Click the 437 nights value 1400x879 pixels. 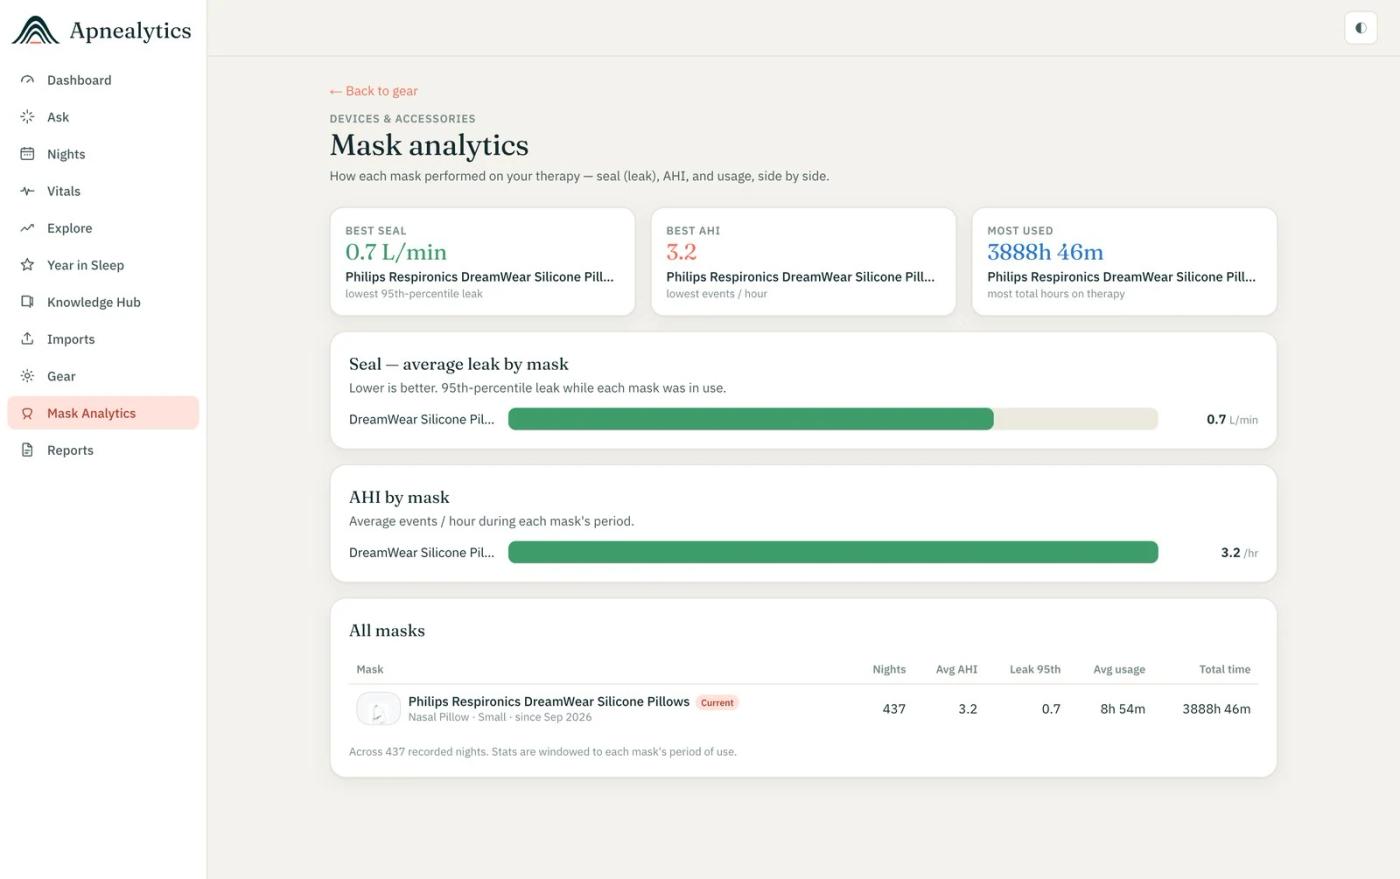click(894, 709)
